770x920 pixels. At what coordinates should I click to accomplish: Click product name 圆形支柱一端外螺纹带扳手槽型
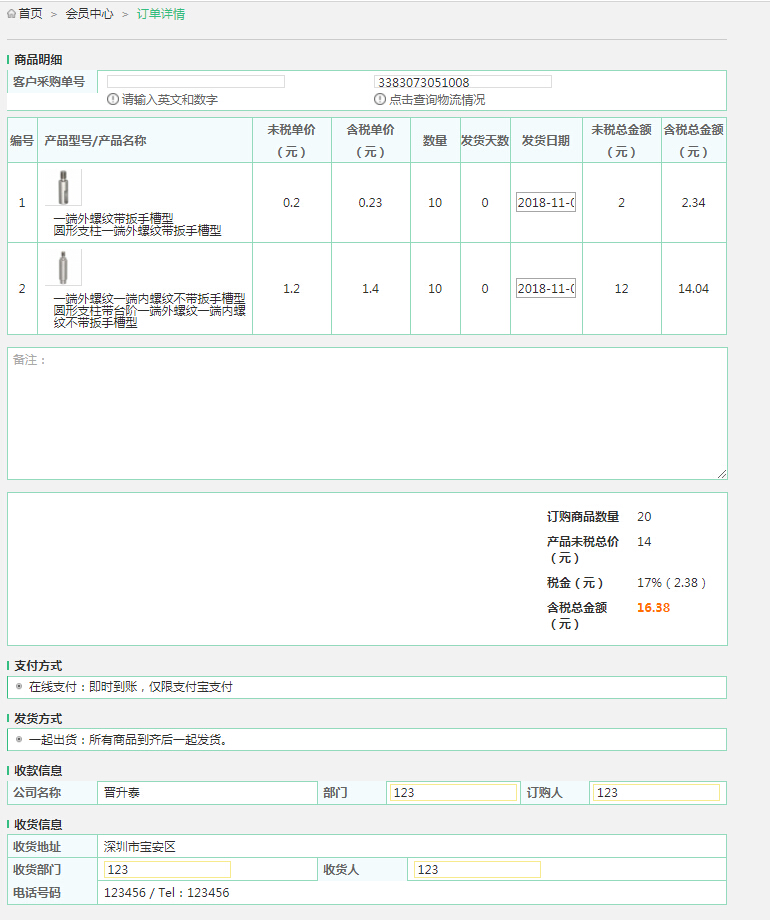(x=137, y=231)
